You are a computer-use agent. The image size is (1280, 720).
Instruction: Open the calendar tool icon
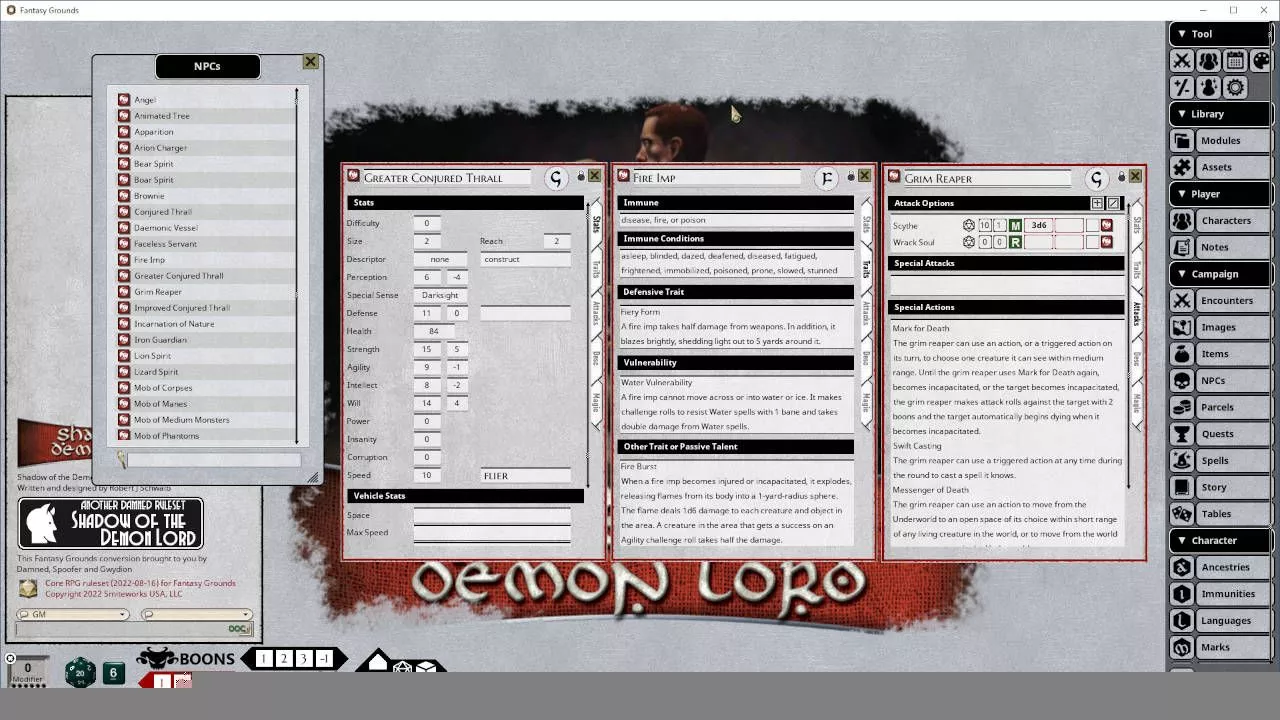[x=1235, y=61]
